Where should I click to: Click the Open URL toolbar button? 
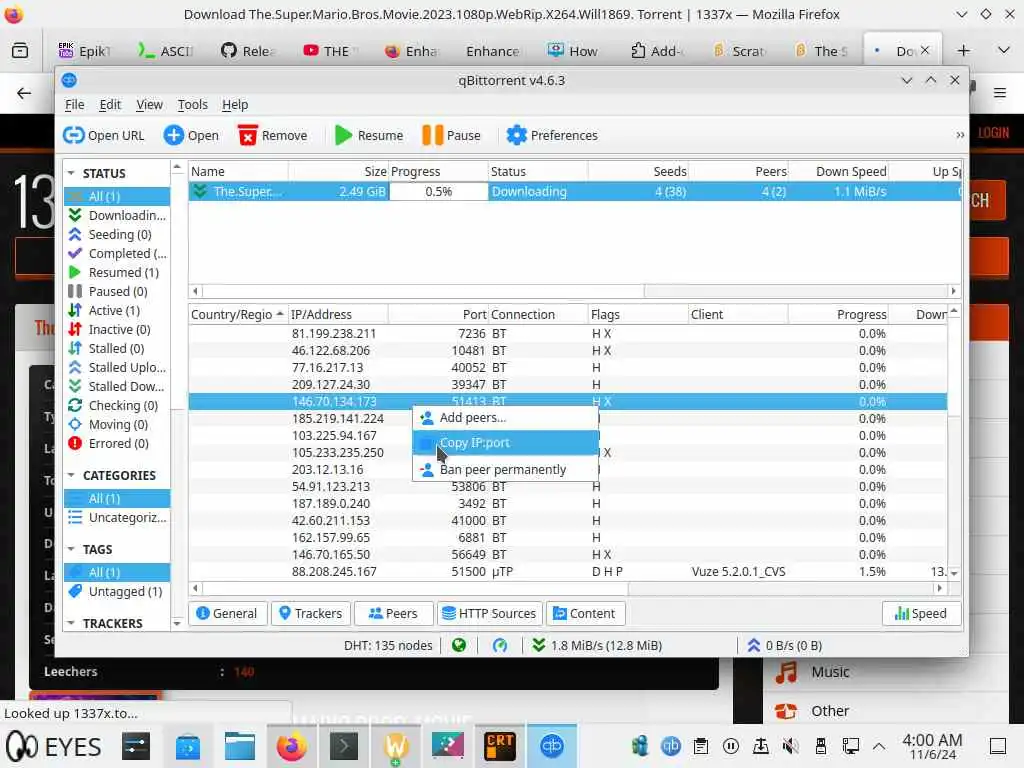[104, 135]
